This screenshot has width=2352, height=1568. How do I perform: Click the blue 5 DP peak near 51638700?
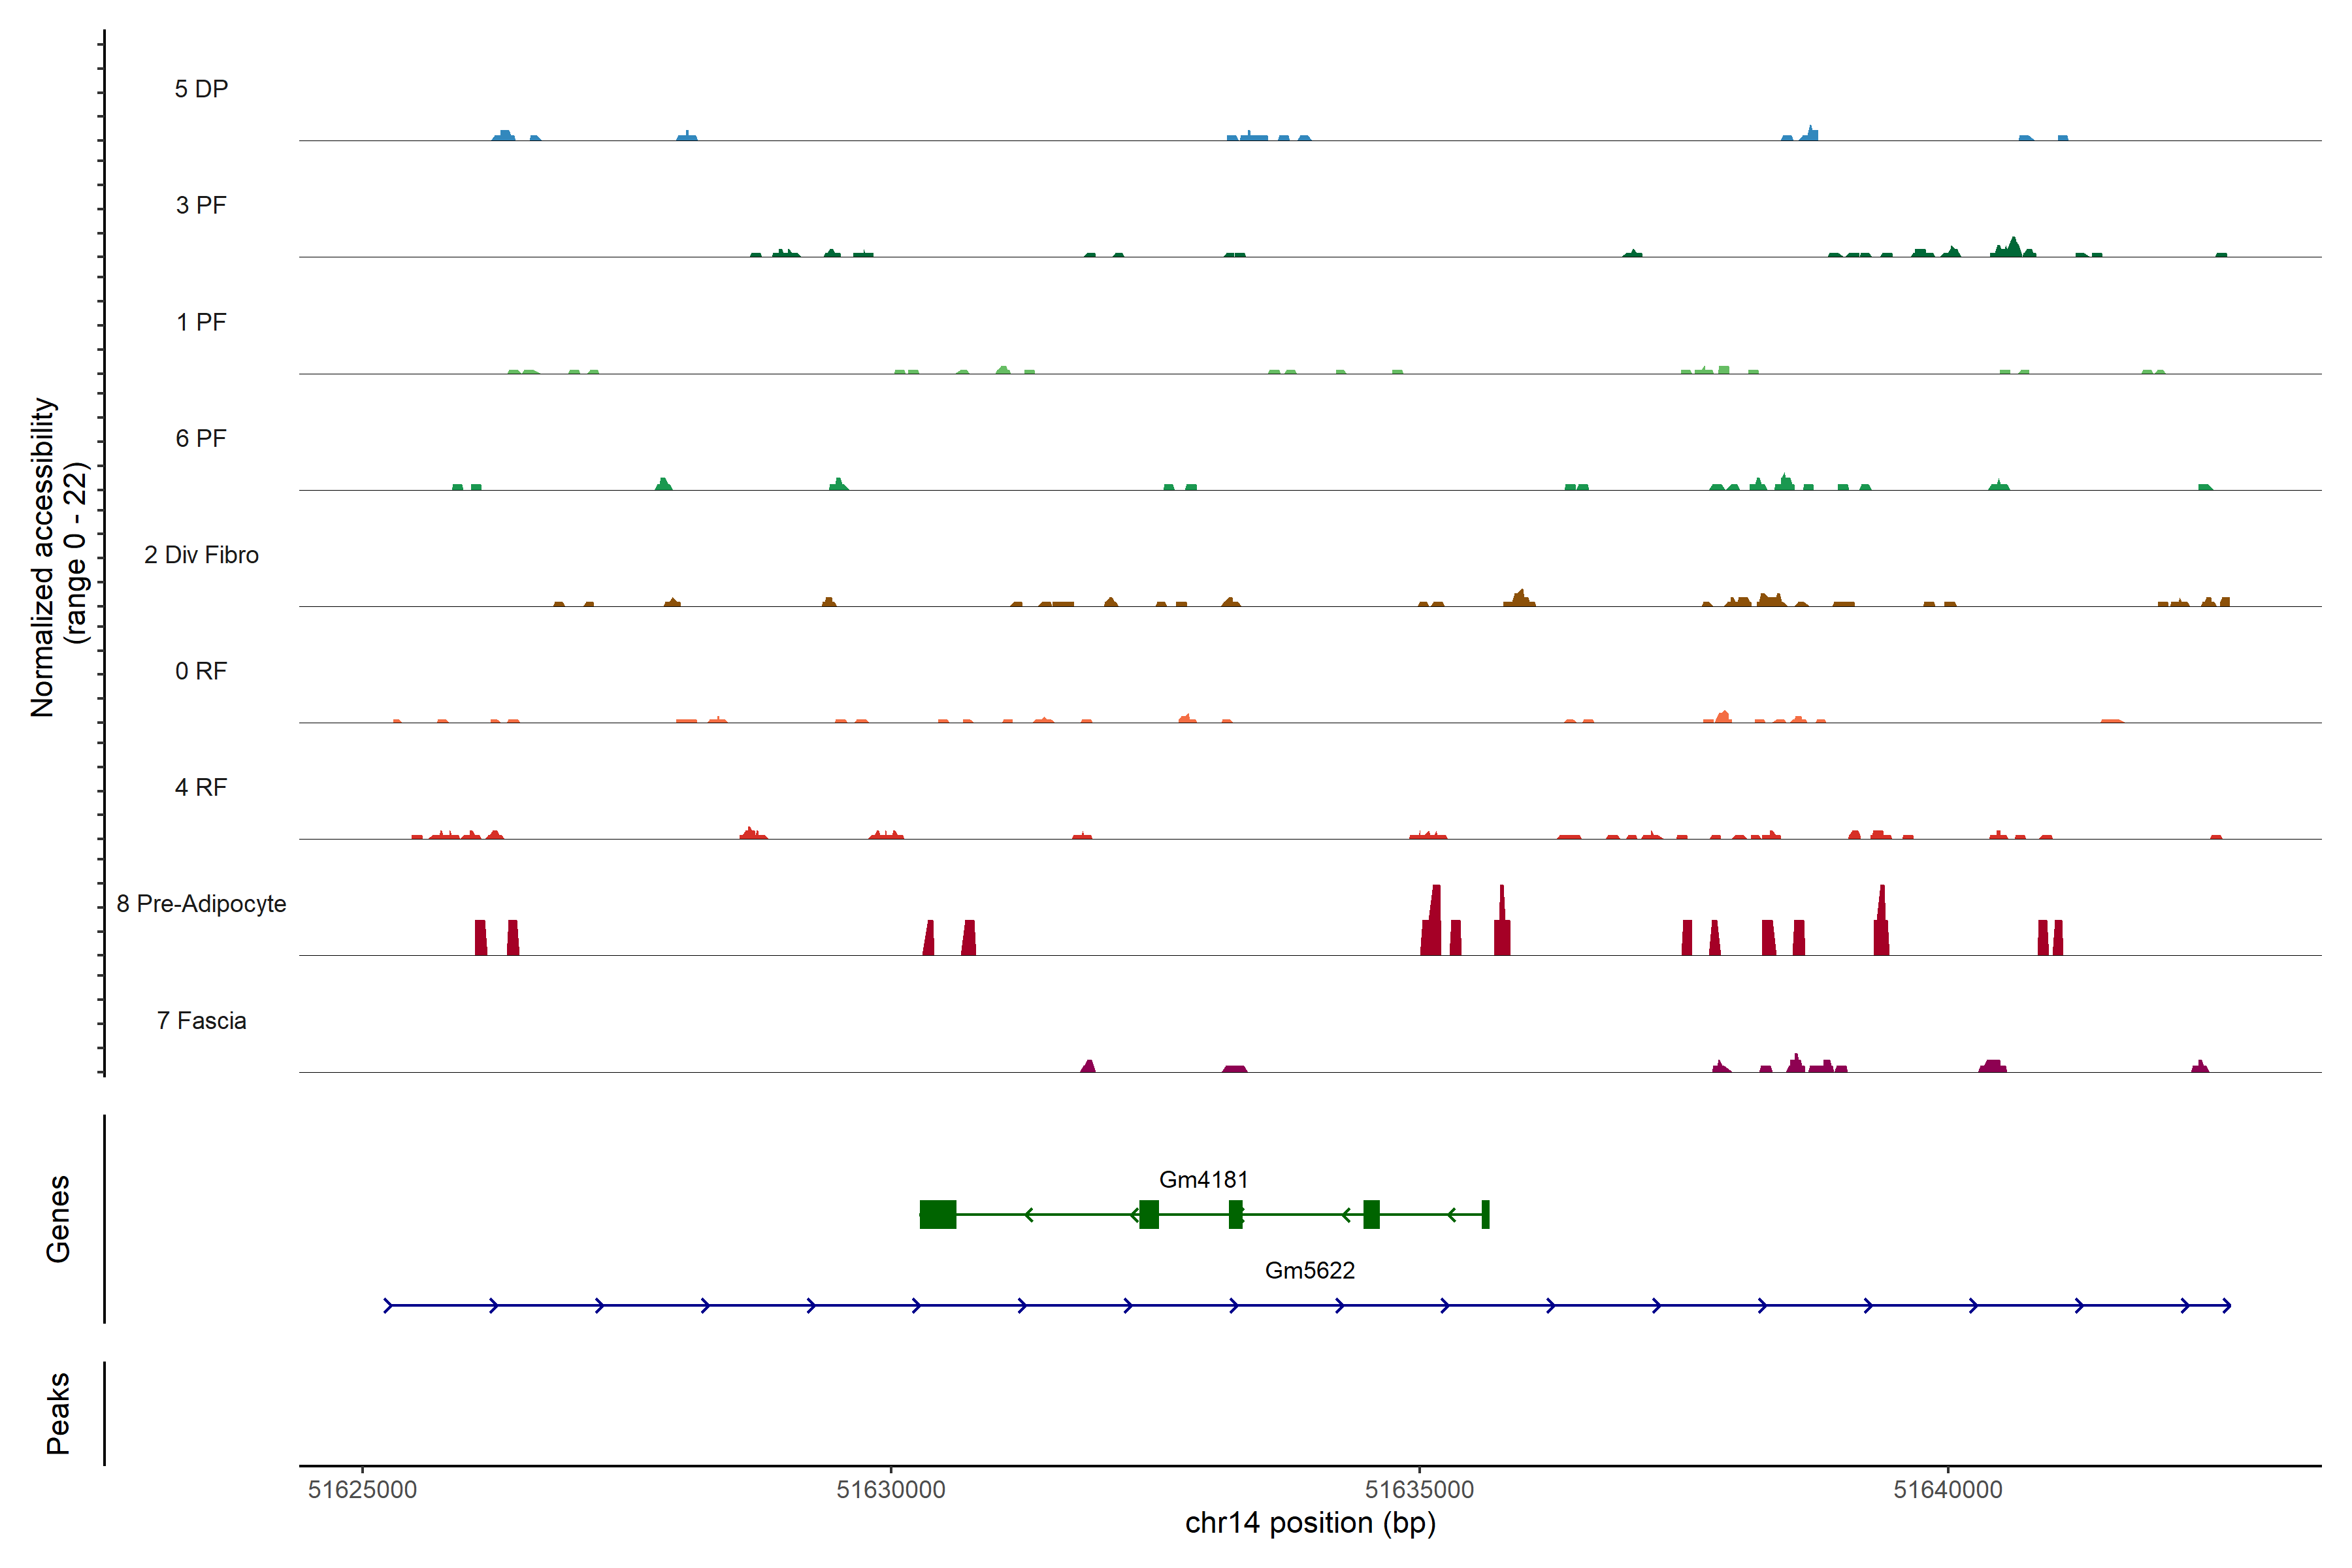click(1812, 134)
